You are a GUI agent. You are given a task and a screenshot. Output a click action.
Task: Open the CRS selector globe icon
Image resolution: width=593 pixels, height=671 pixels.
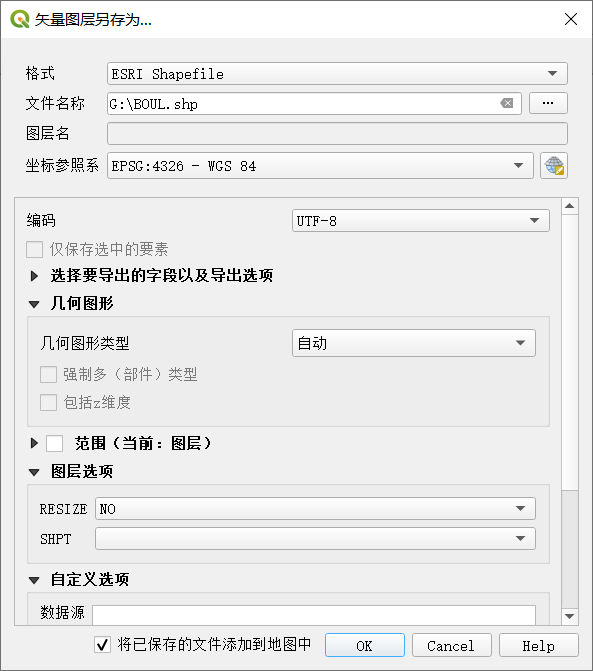pos(554,166)
